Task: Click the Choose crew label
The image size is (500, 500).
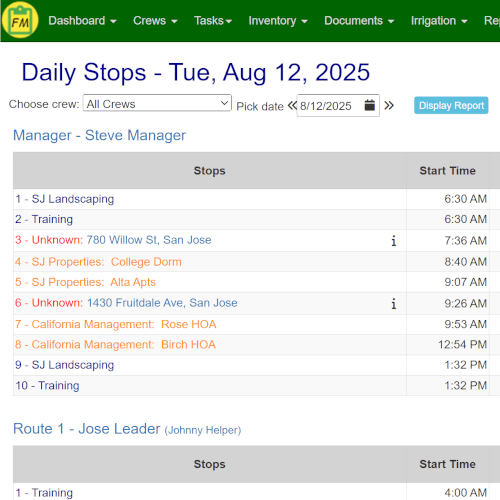Action: [x=44, y=104]
